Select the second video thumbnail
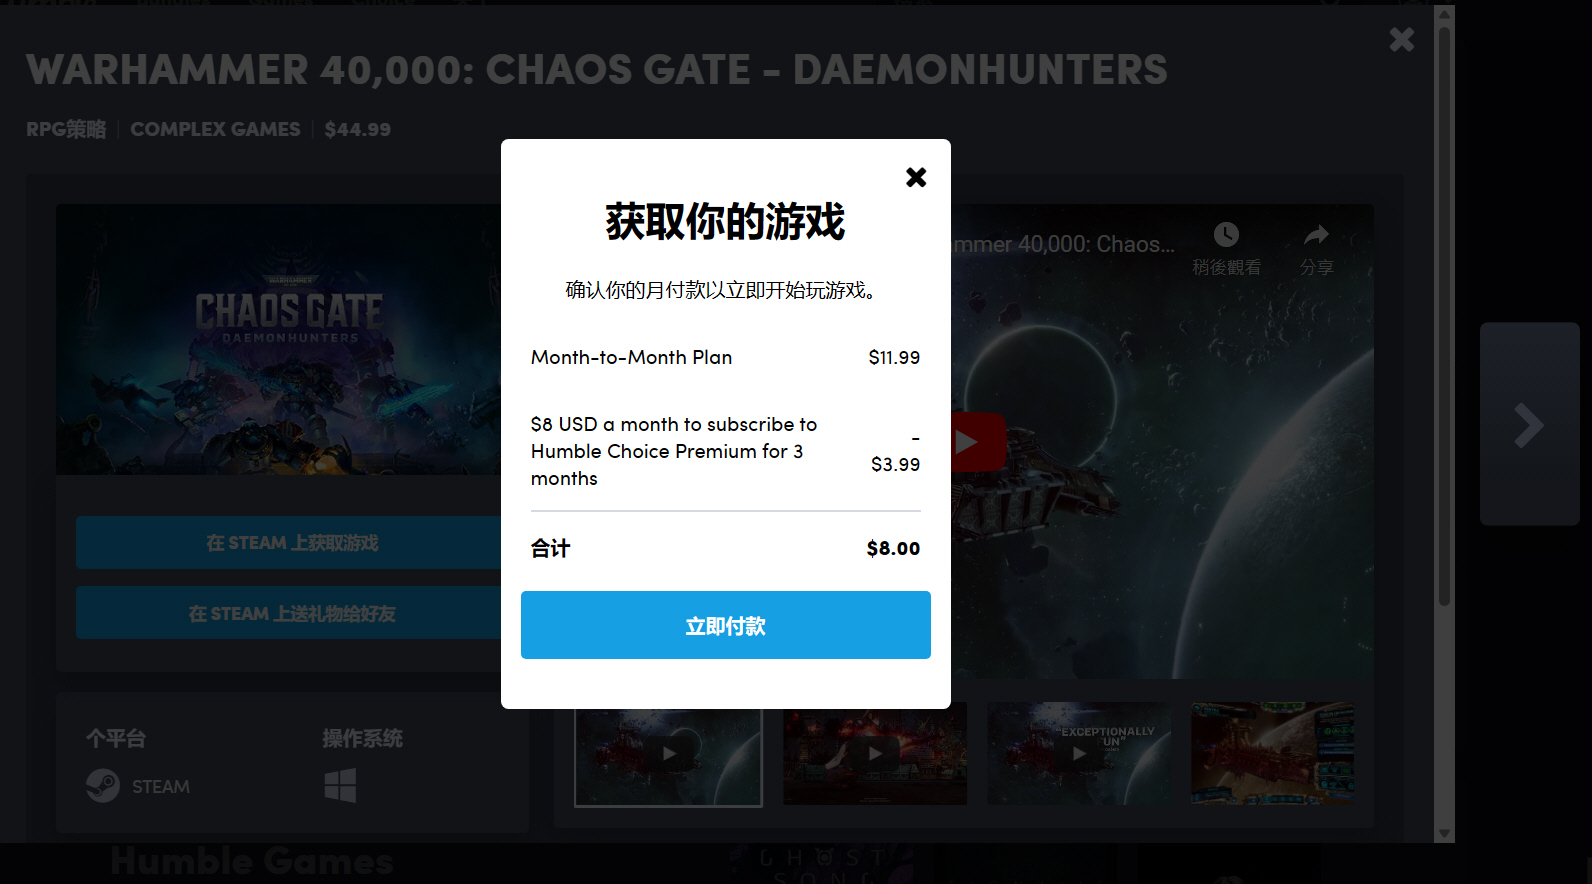This screenshot has height=884, width=1592. point(875,755)
